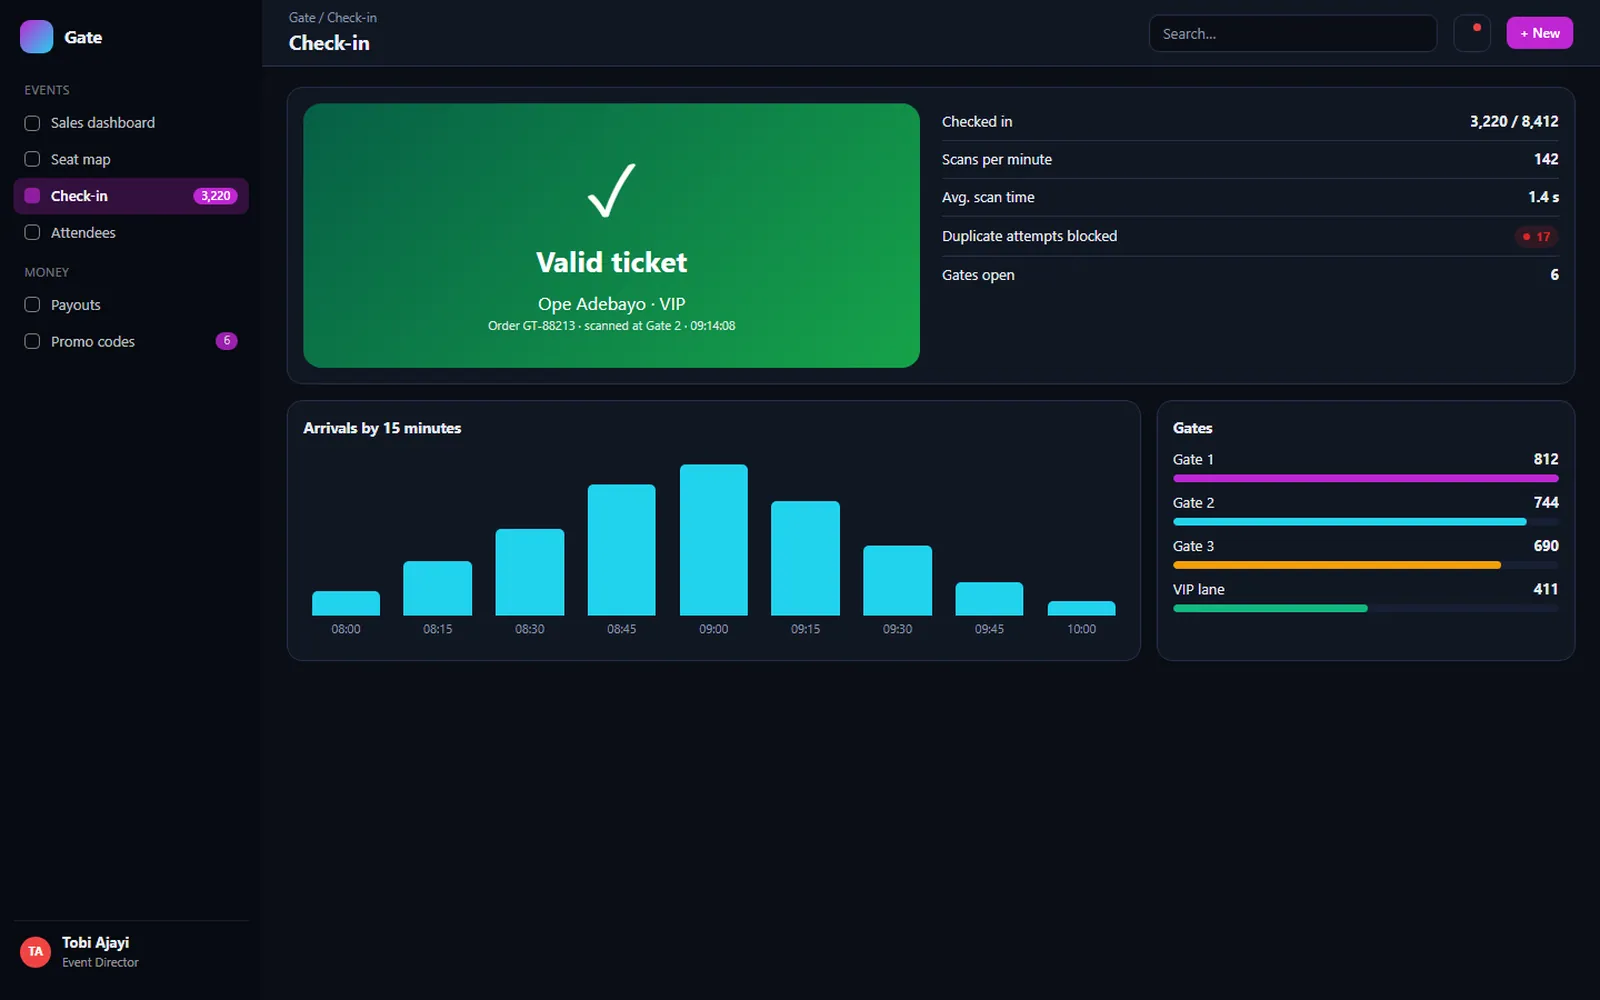Click the Seat map sidebar icon

coord(32,159)
